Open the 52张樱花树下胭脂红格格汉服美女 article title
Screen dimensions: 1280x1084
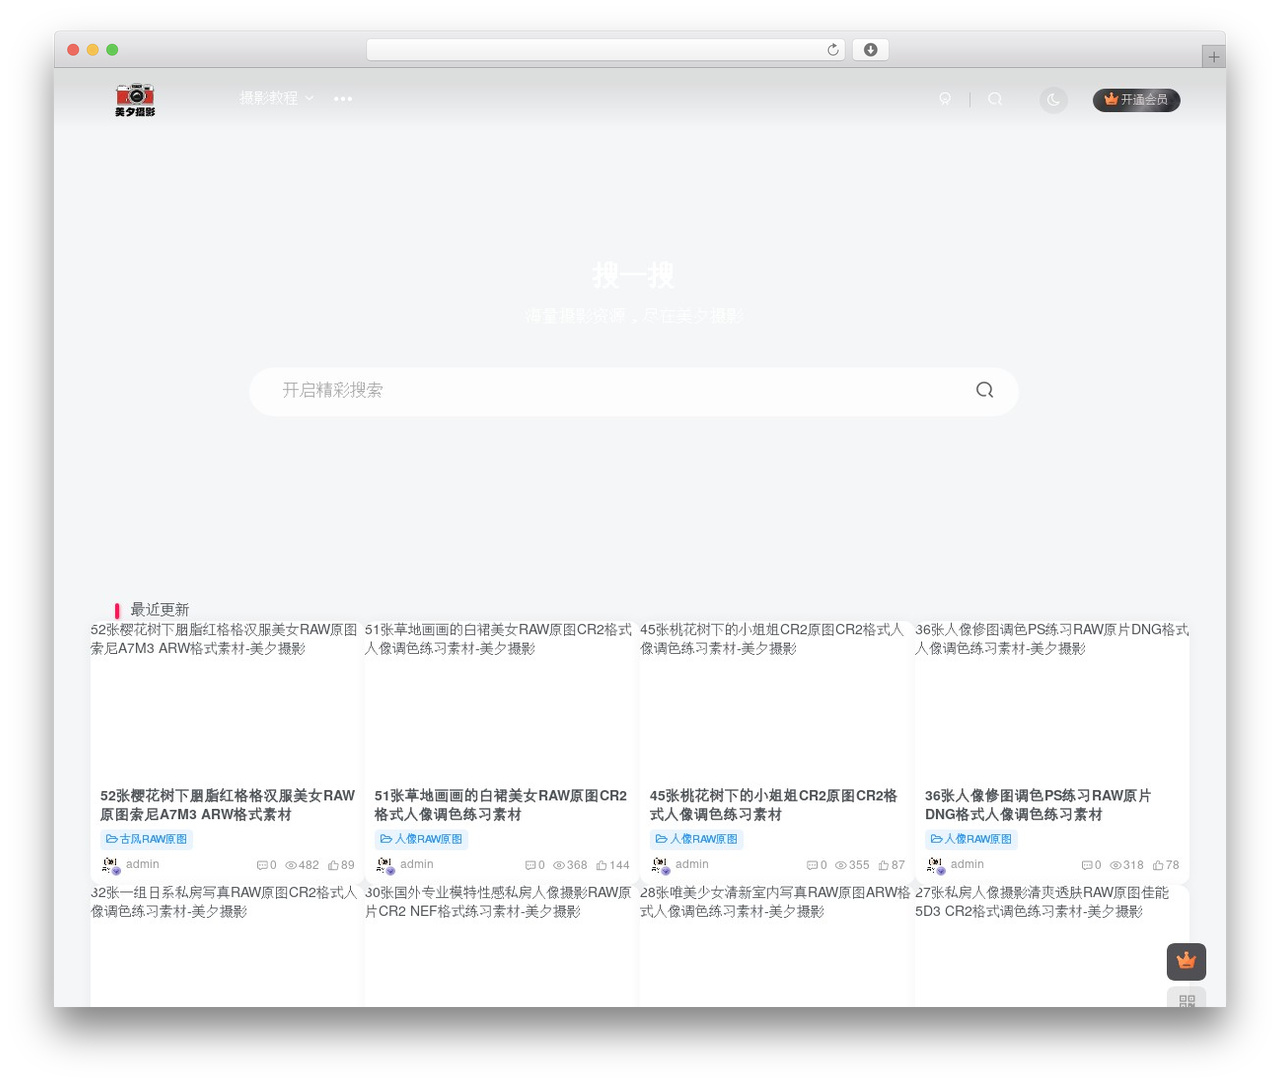coord(227,805)
